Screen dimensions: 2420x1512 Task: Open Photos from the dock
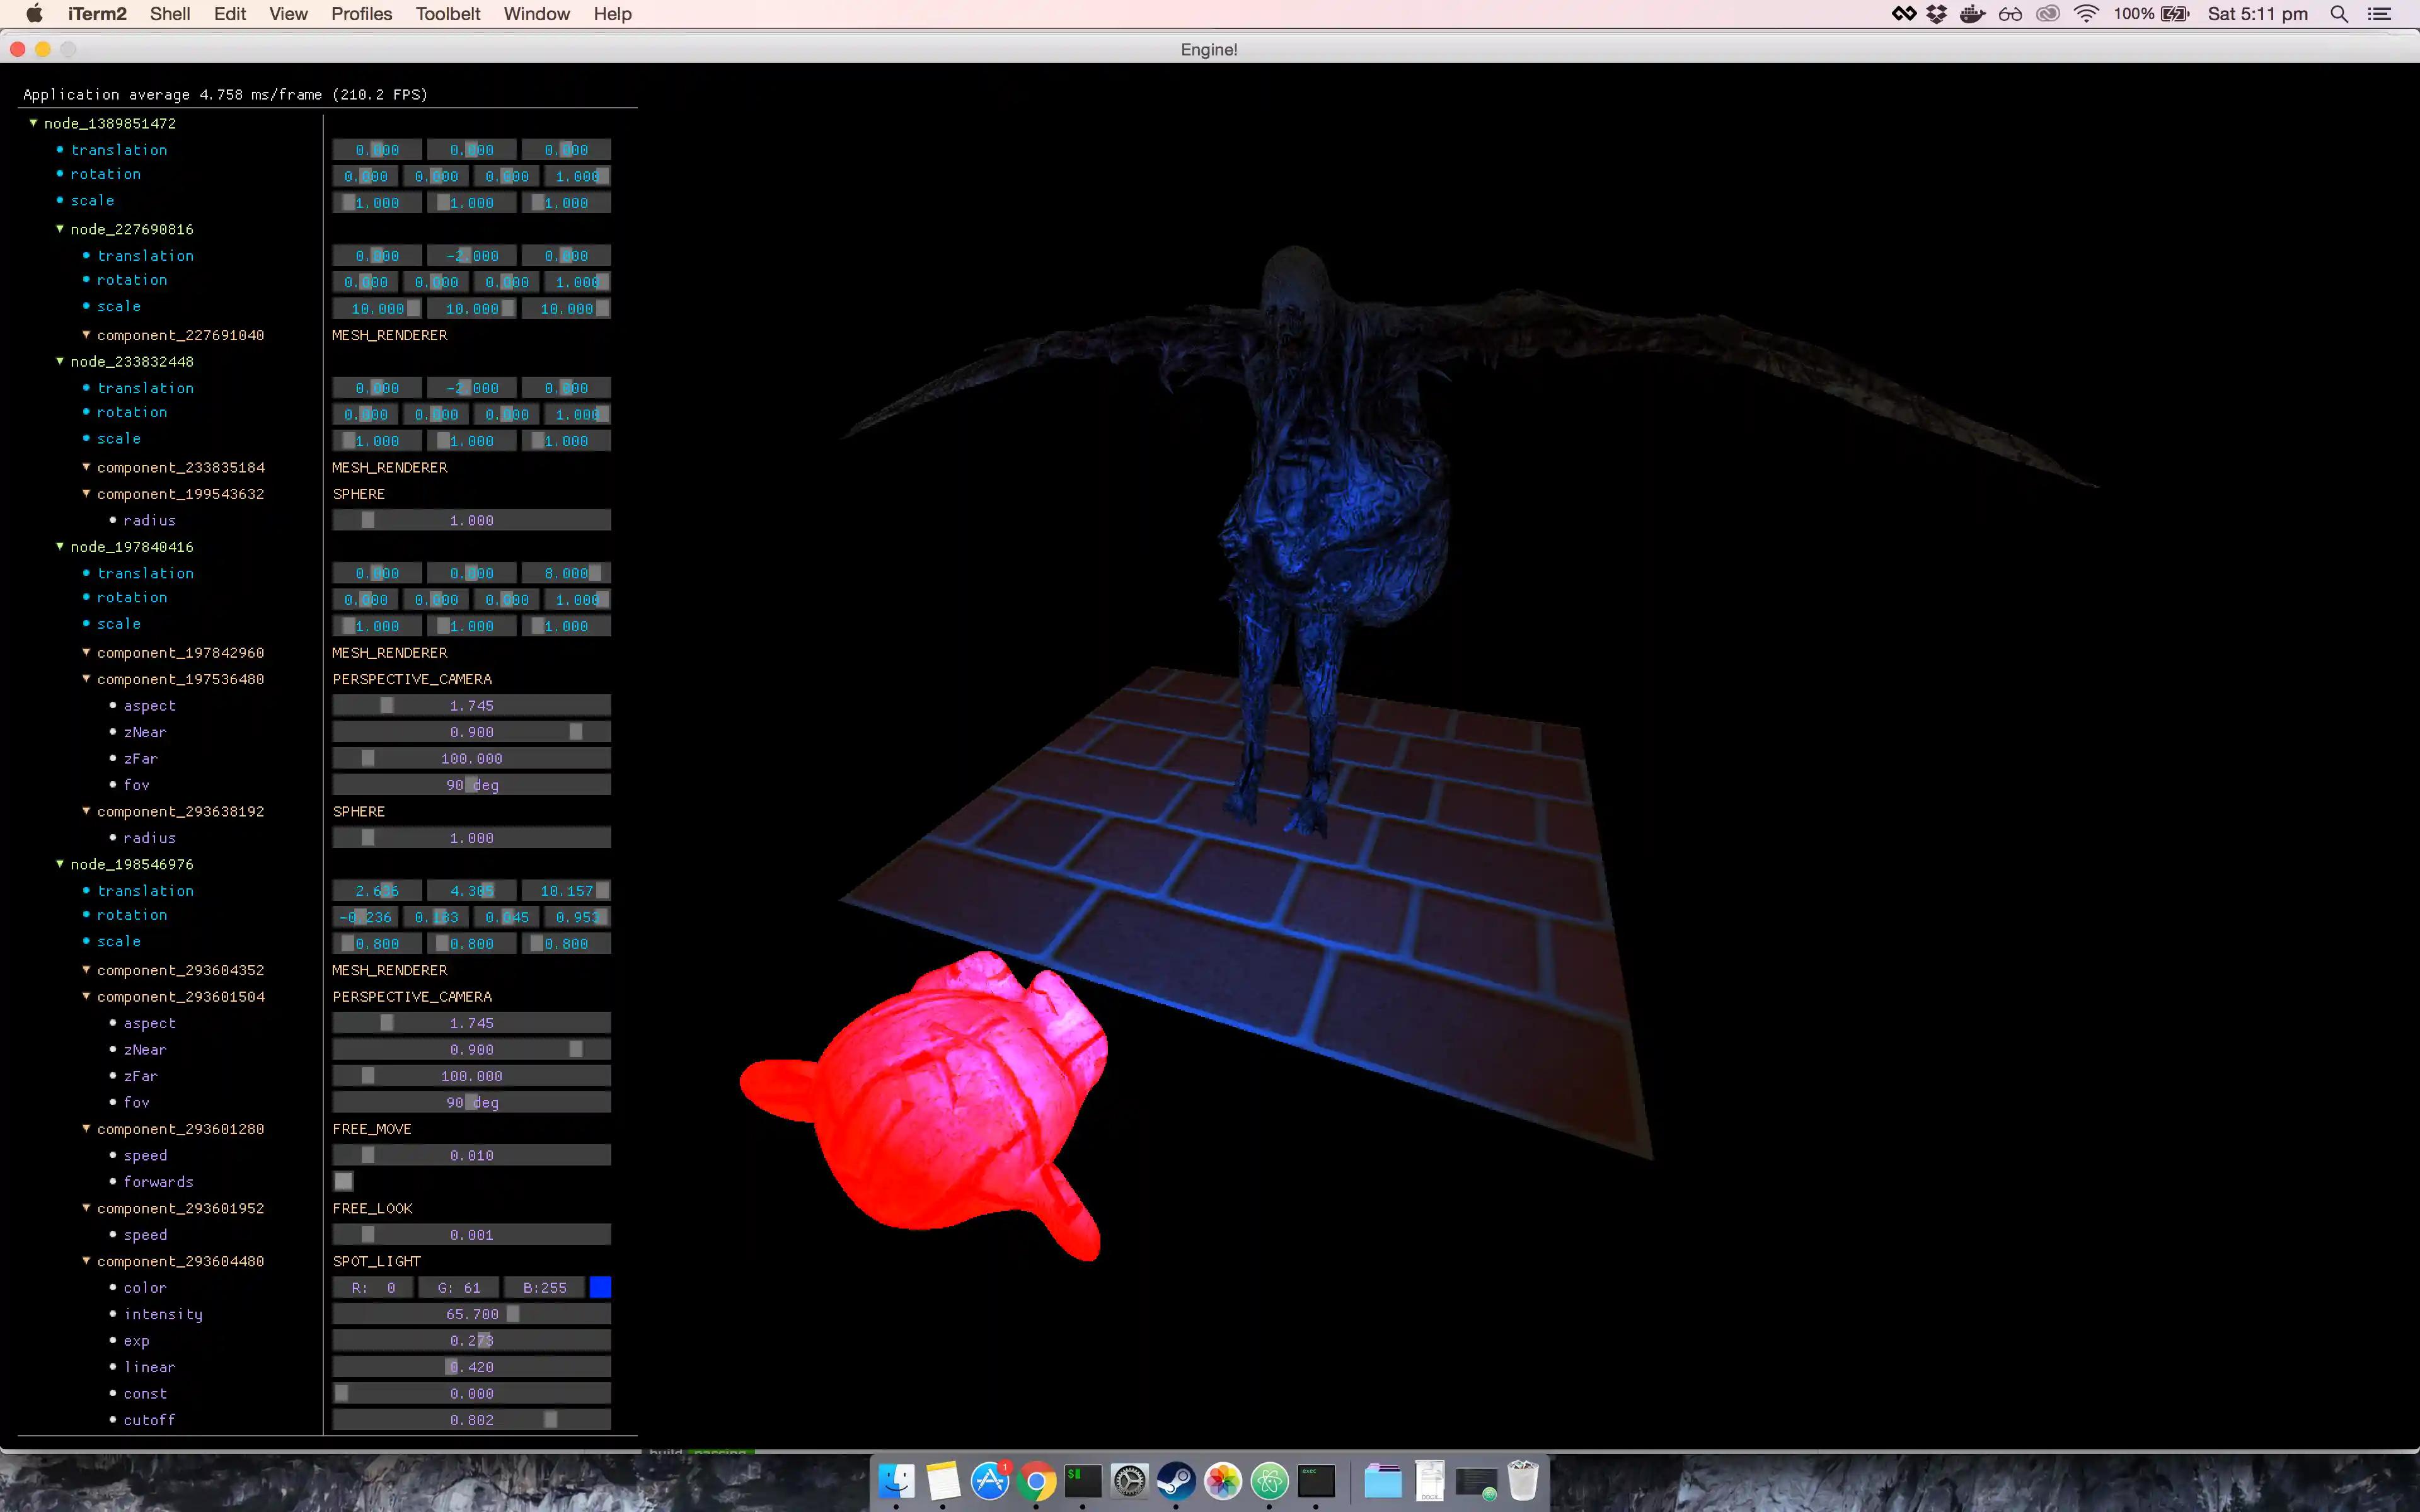pyautogui.click(x=1223, y=1480)
